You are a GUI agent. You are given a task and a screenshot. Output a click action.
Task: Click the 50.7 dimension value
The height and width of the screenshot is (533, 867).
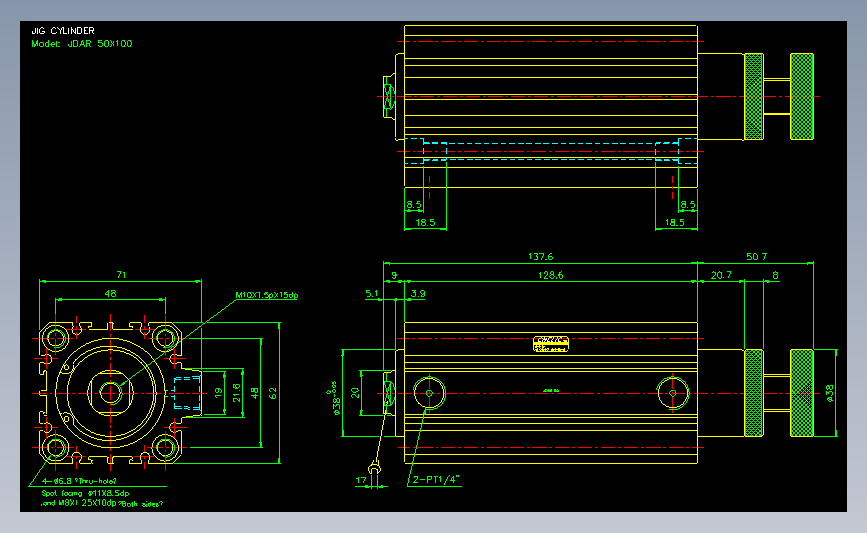coord(756,257)
